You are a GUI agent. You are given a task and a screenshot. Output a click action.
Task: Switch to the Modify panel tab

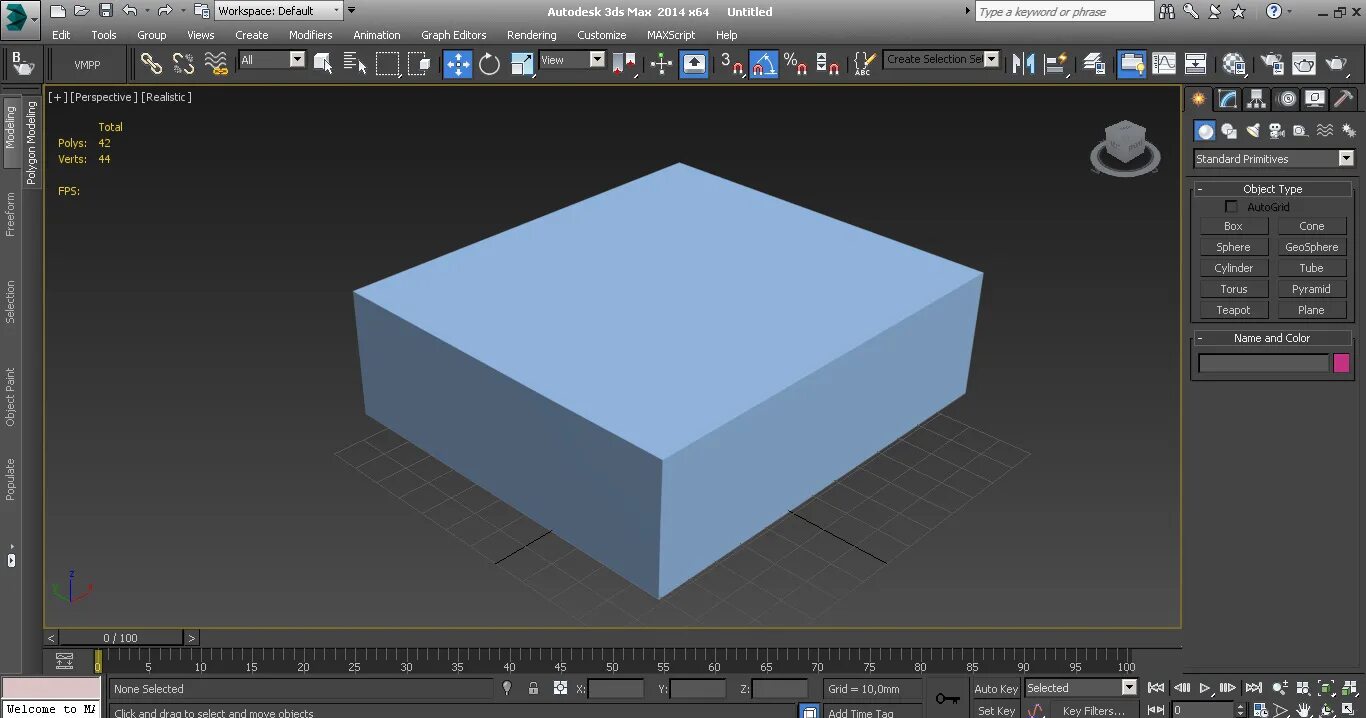(x=1228, y=99)
